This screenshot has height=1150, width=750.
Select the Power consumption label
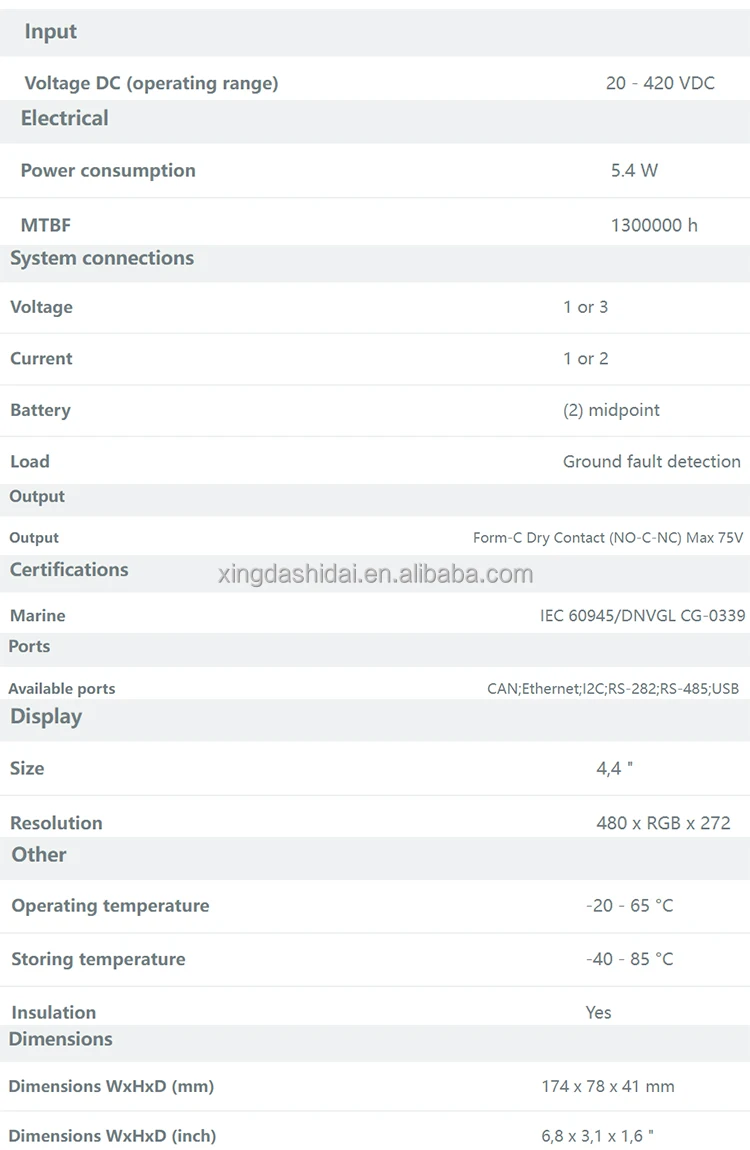pyautogui.click(x=108, y=170)
